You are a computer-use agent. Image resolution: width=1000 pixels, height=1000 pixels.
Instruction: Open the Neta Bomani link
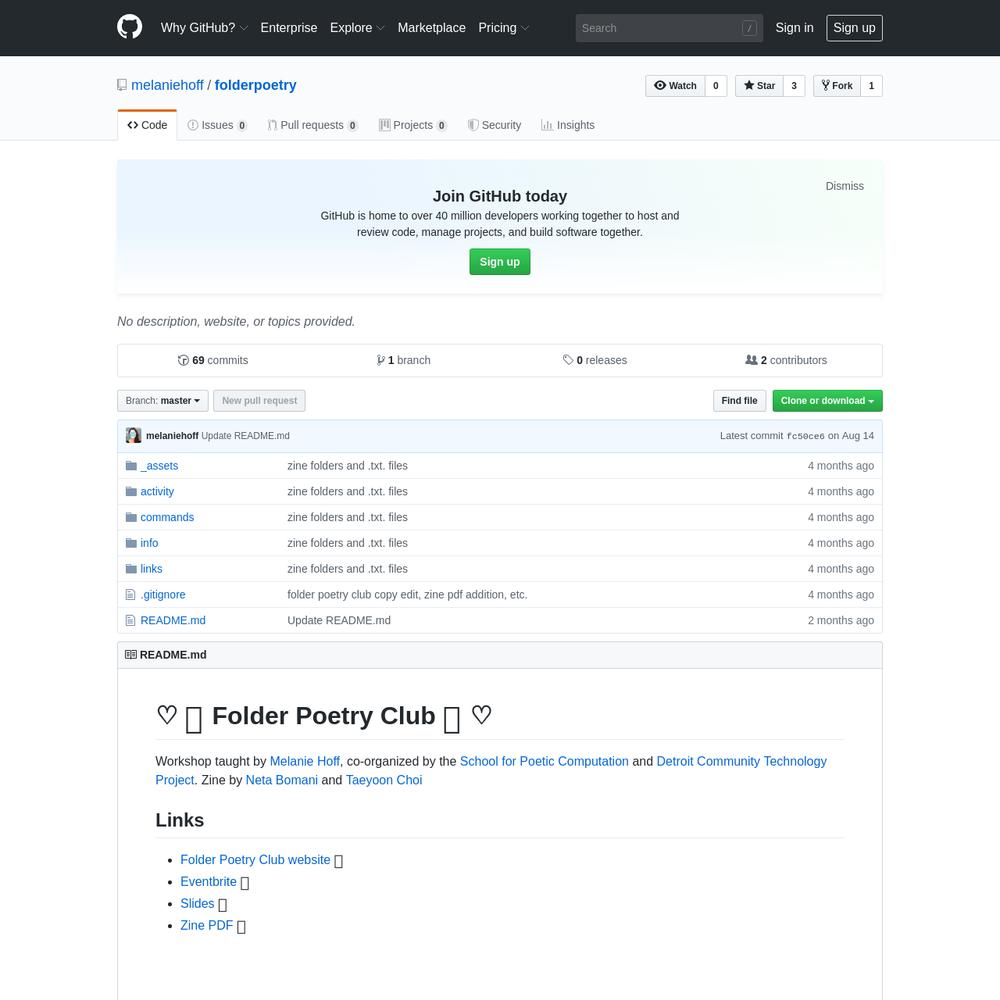[281, 780]
